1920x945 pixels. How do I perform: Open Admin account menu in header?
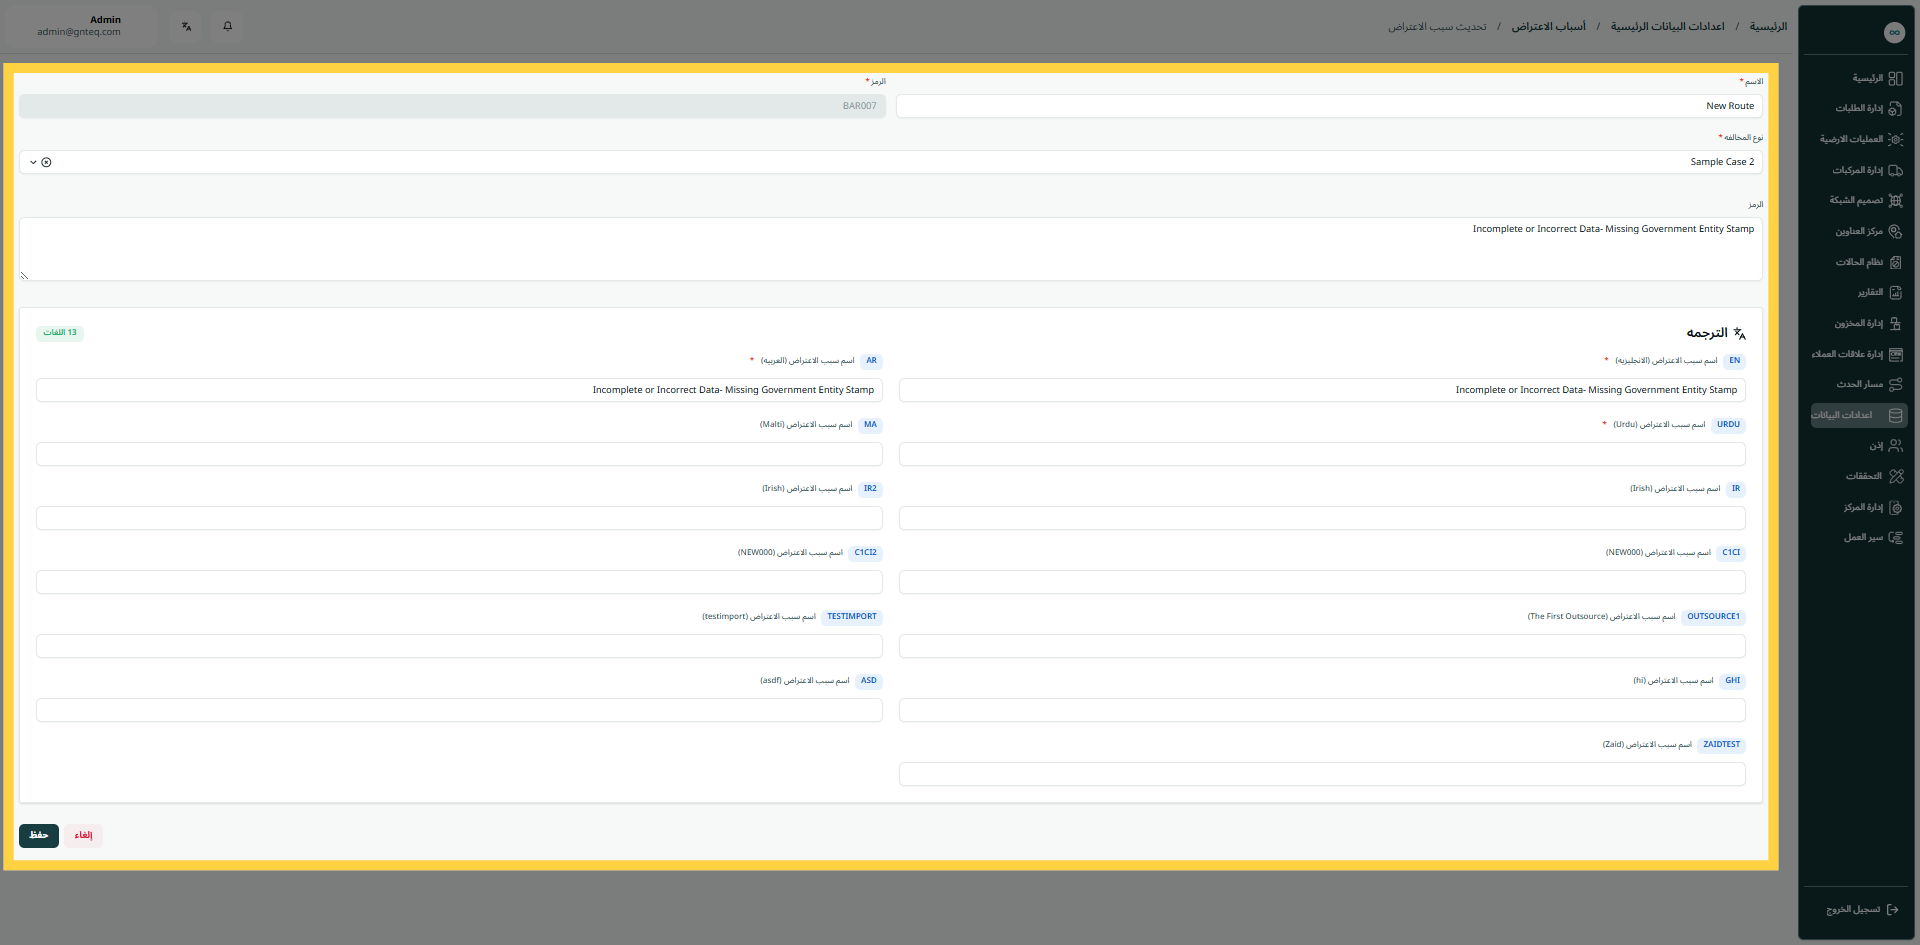pyautogui.click(x=79, y=26)
